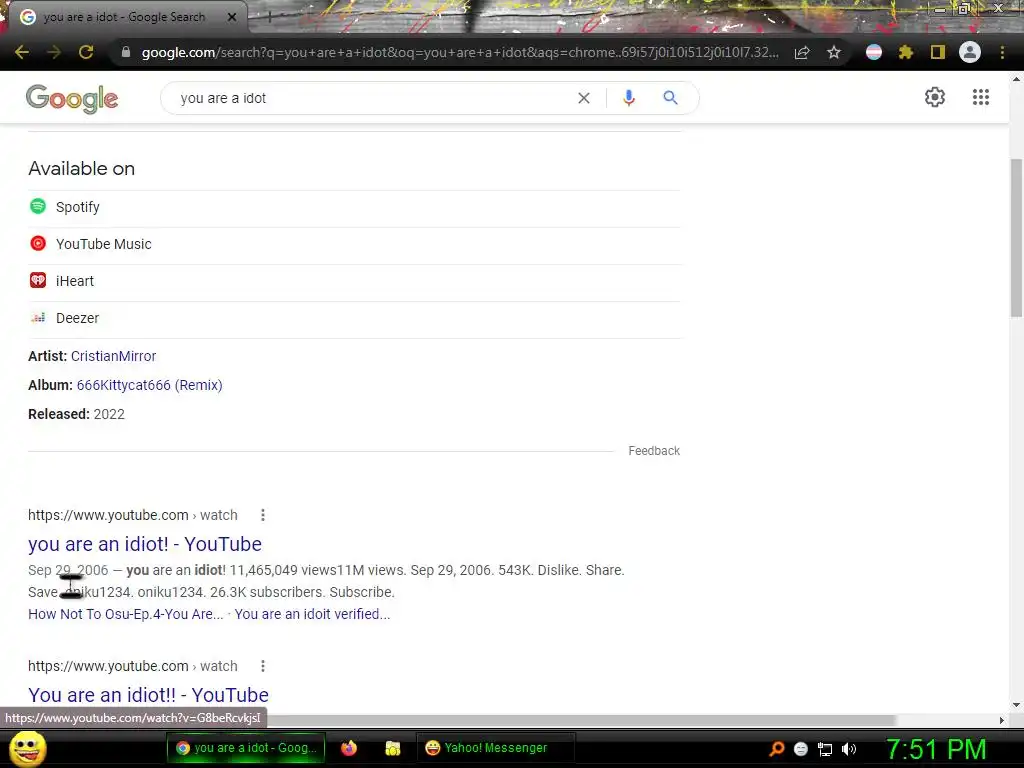Click the Spotify icon
The height and width of the screenshot is (768, 1024).
(38, 206)
